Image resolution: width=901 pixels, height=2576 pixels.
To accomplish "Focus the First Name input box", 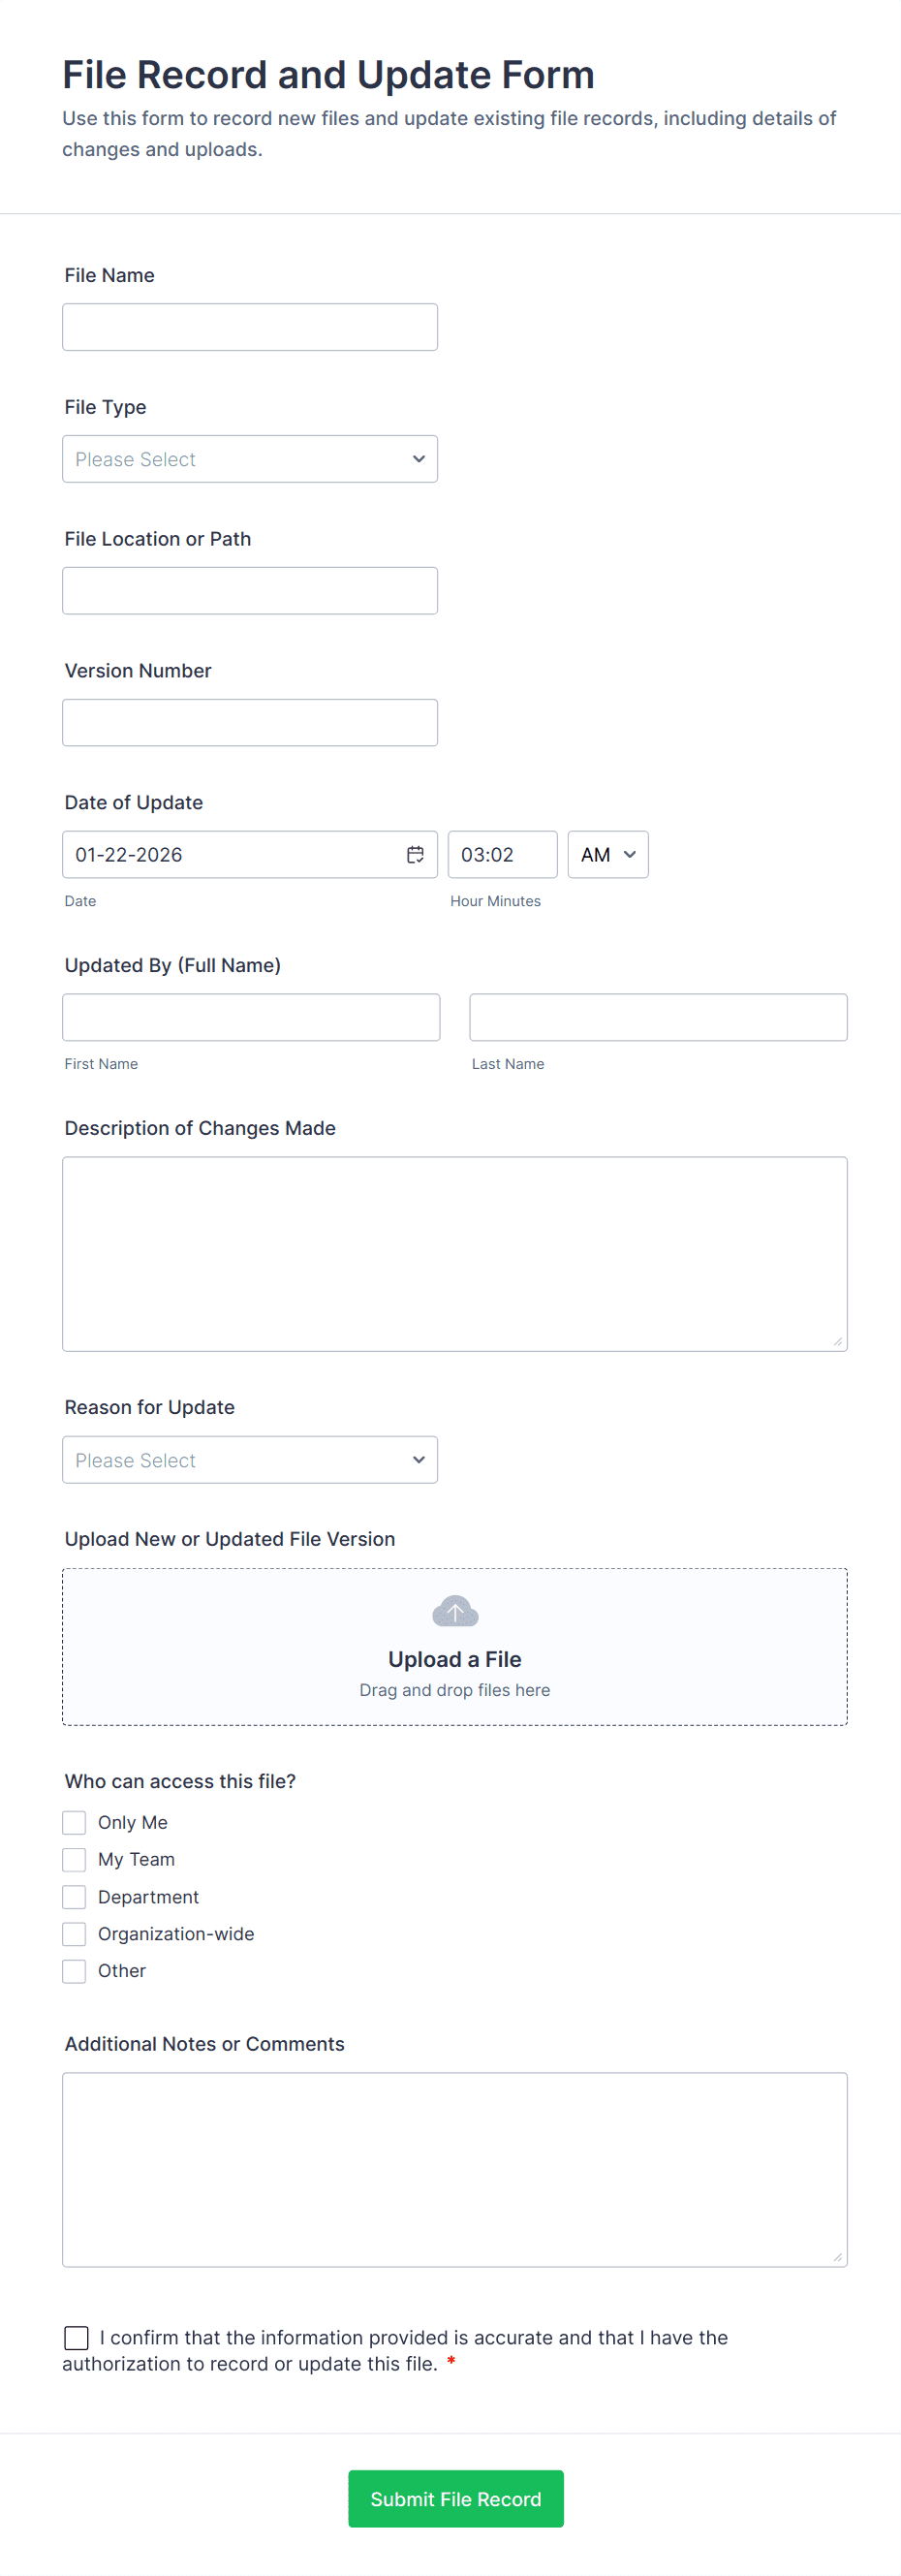I will (x=251, y=1017).
